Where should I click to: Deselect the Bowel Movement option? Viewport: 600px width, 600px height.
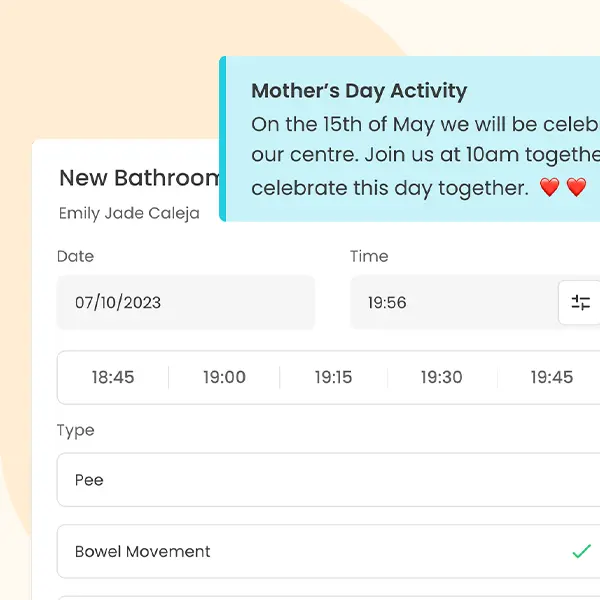(320, 551)
